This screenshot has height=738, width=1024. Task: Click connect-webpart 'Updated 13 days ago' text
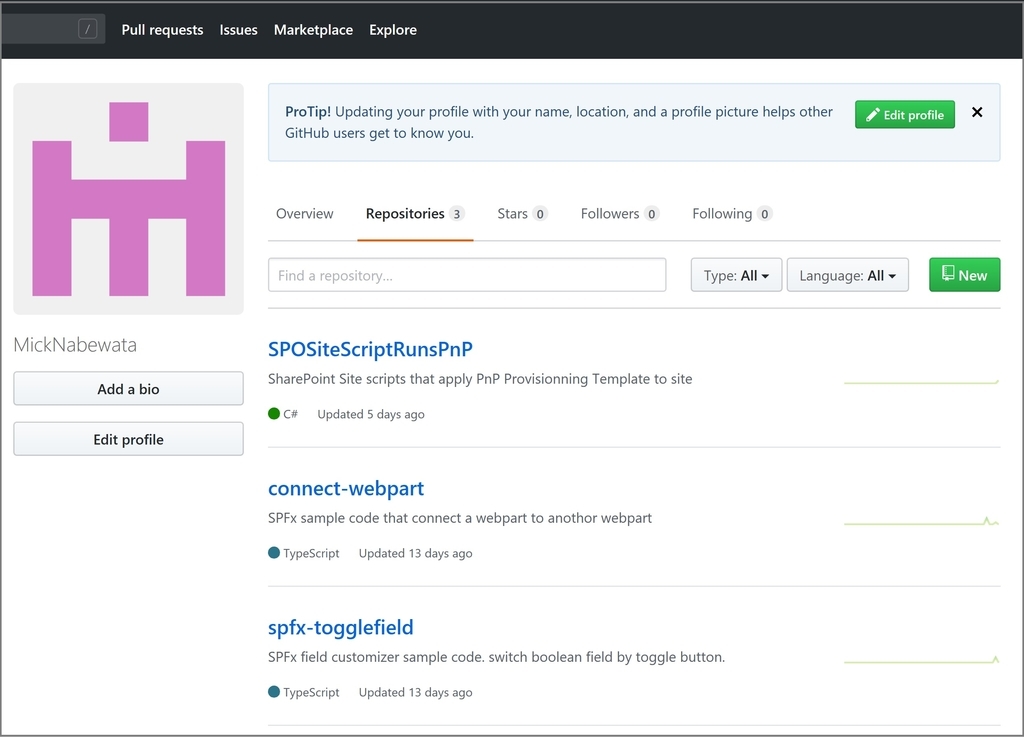(x=415, y=553)
